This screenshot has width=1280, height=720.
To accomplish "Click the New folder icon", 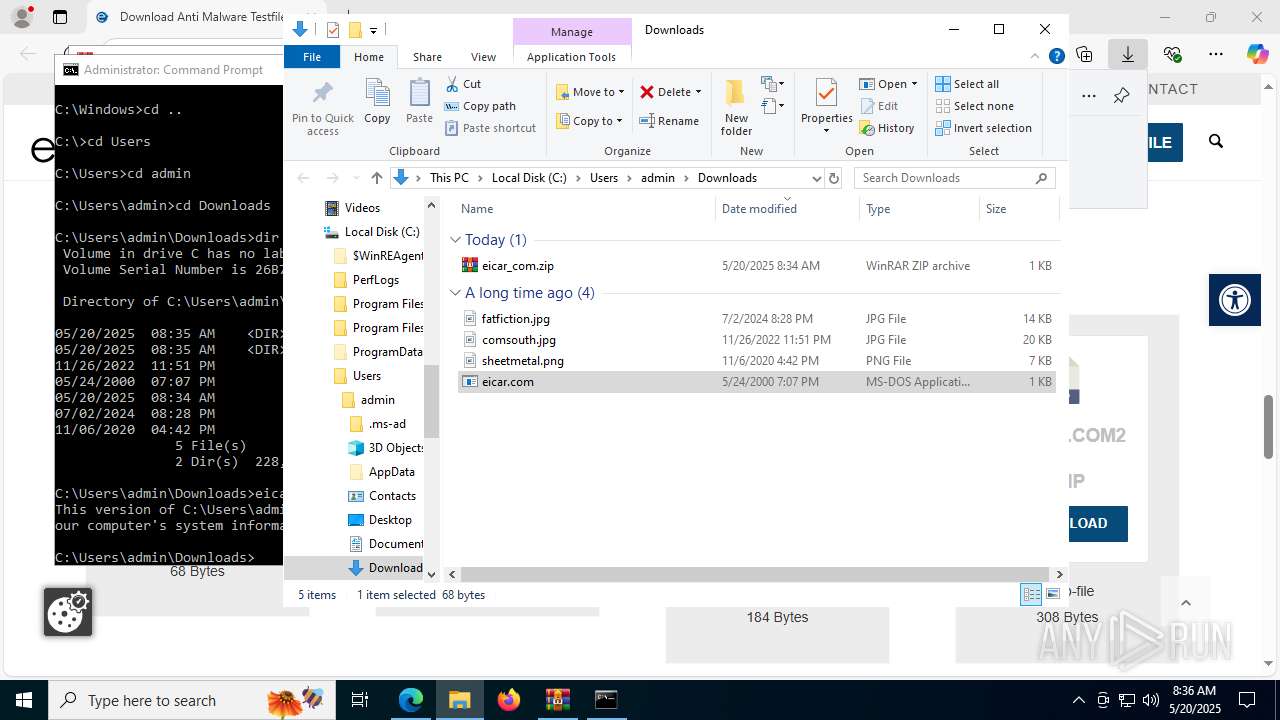I will pyautogui.click(x=736, y=107).
